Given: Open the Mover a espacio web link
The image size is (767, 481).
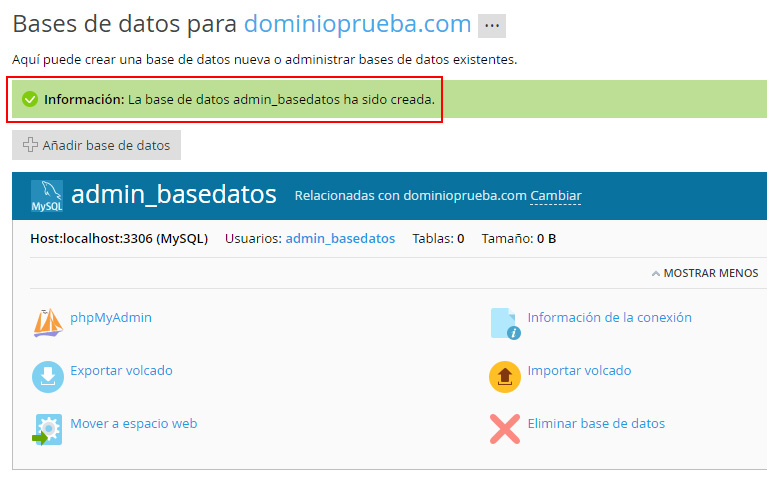Looking at the screenshot, I should click(134, 423).
